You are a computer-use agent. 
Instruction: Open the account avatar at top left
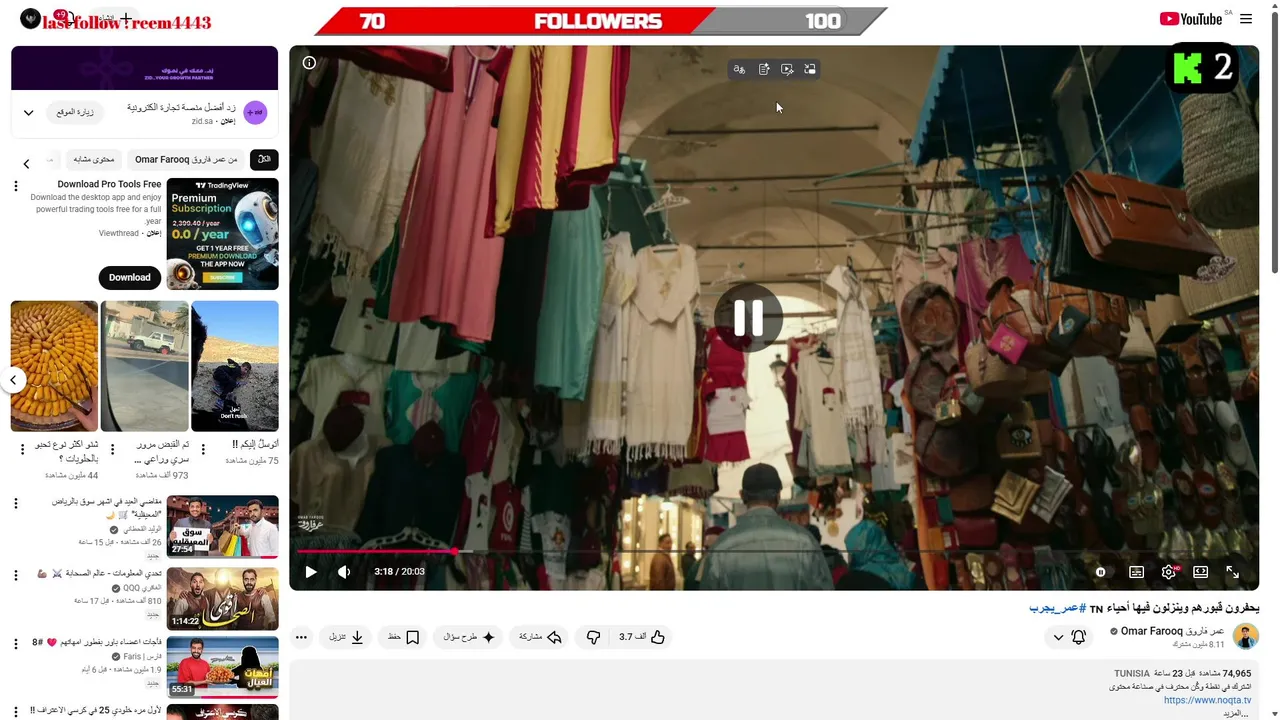point(31,19)
